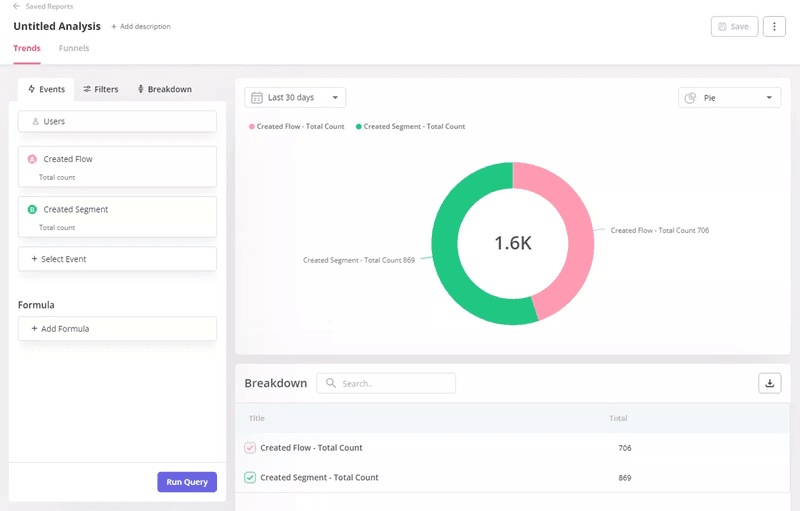Click the magnifier icon in Breakdown search
This screenshot has width=800, height=511.
(330, 383)
